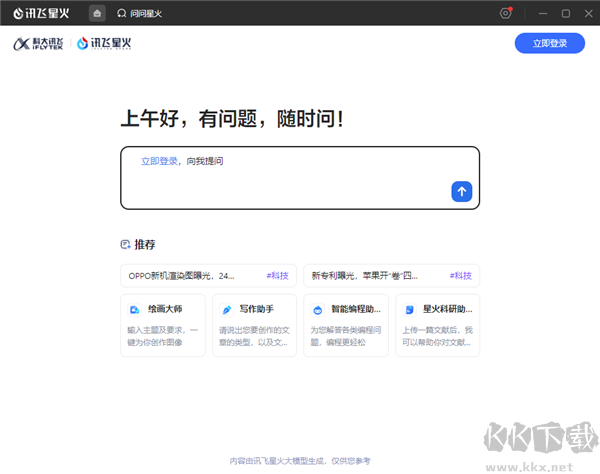Click the 科大讯飞 iFLYTEK logo
Screen dimensions: 600x474
[x=38, y=44]
